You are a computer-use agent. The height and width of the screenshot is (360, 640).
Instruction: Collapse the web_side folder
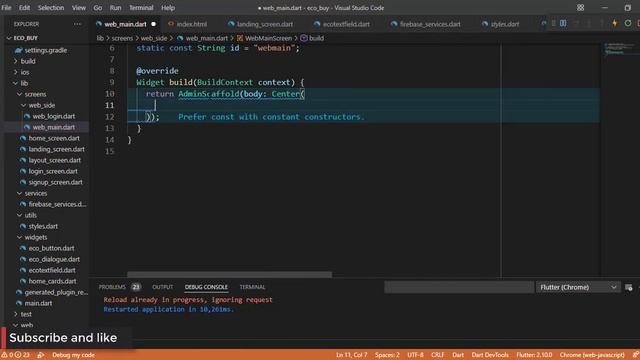point(41,105)
